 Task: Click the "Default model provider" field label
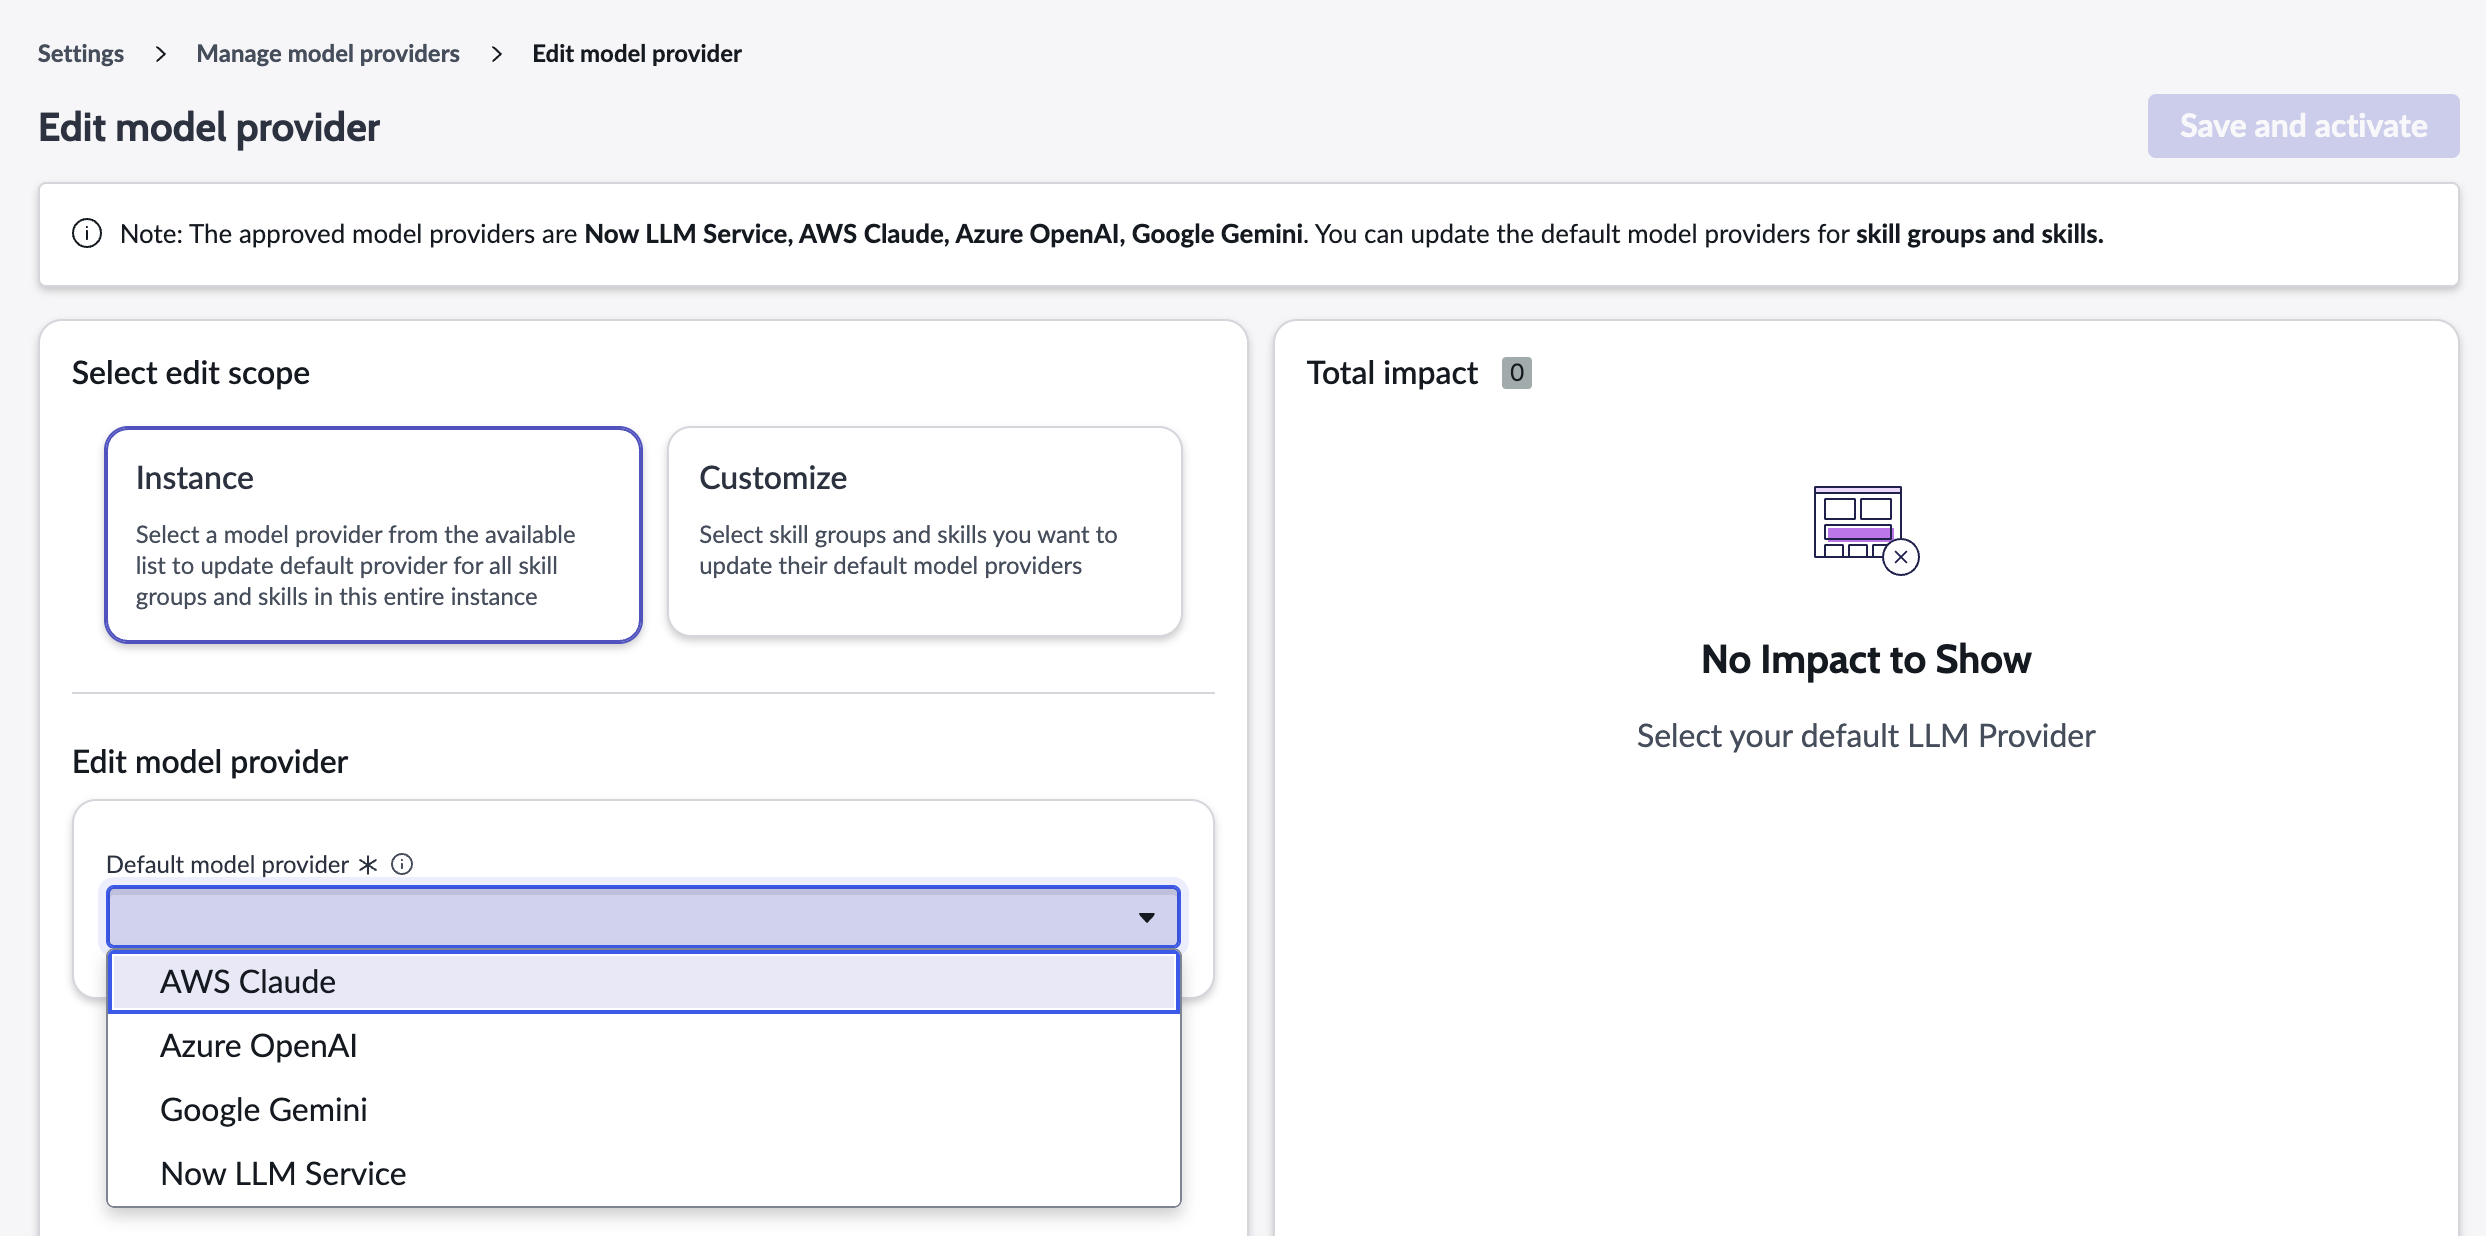pyautogui.click(x=227, y=864)
